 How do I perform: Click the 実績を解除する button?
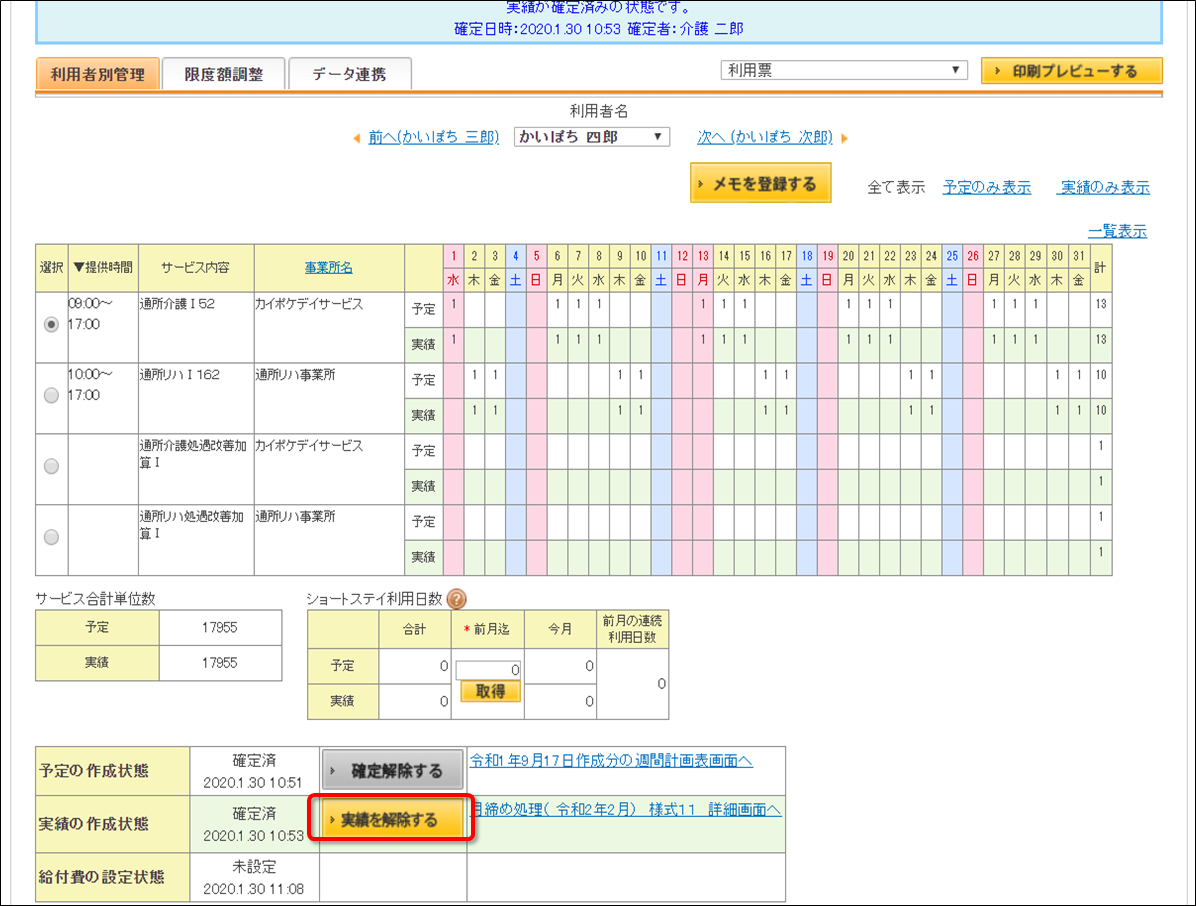click(x=391, y=818)
